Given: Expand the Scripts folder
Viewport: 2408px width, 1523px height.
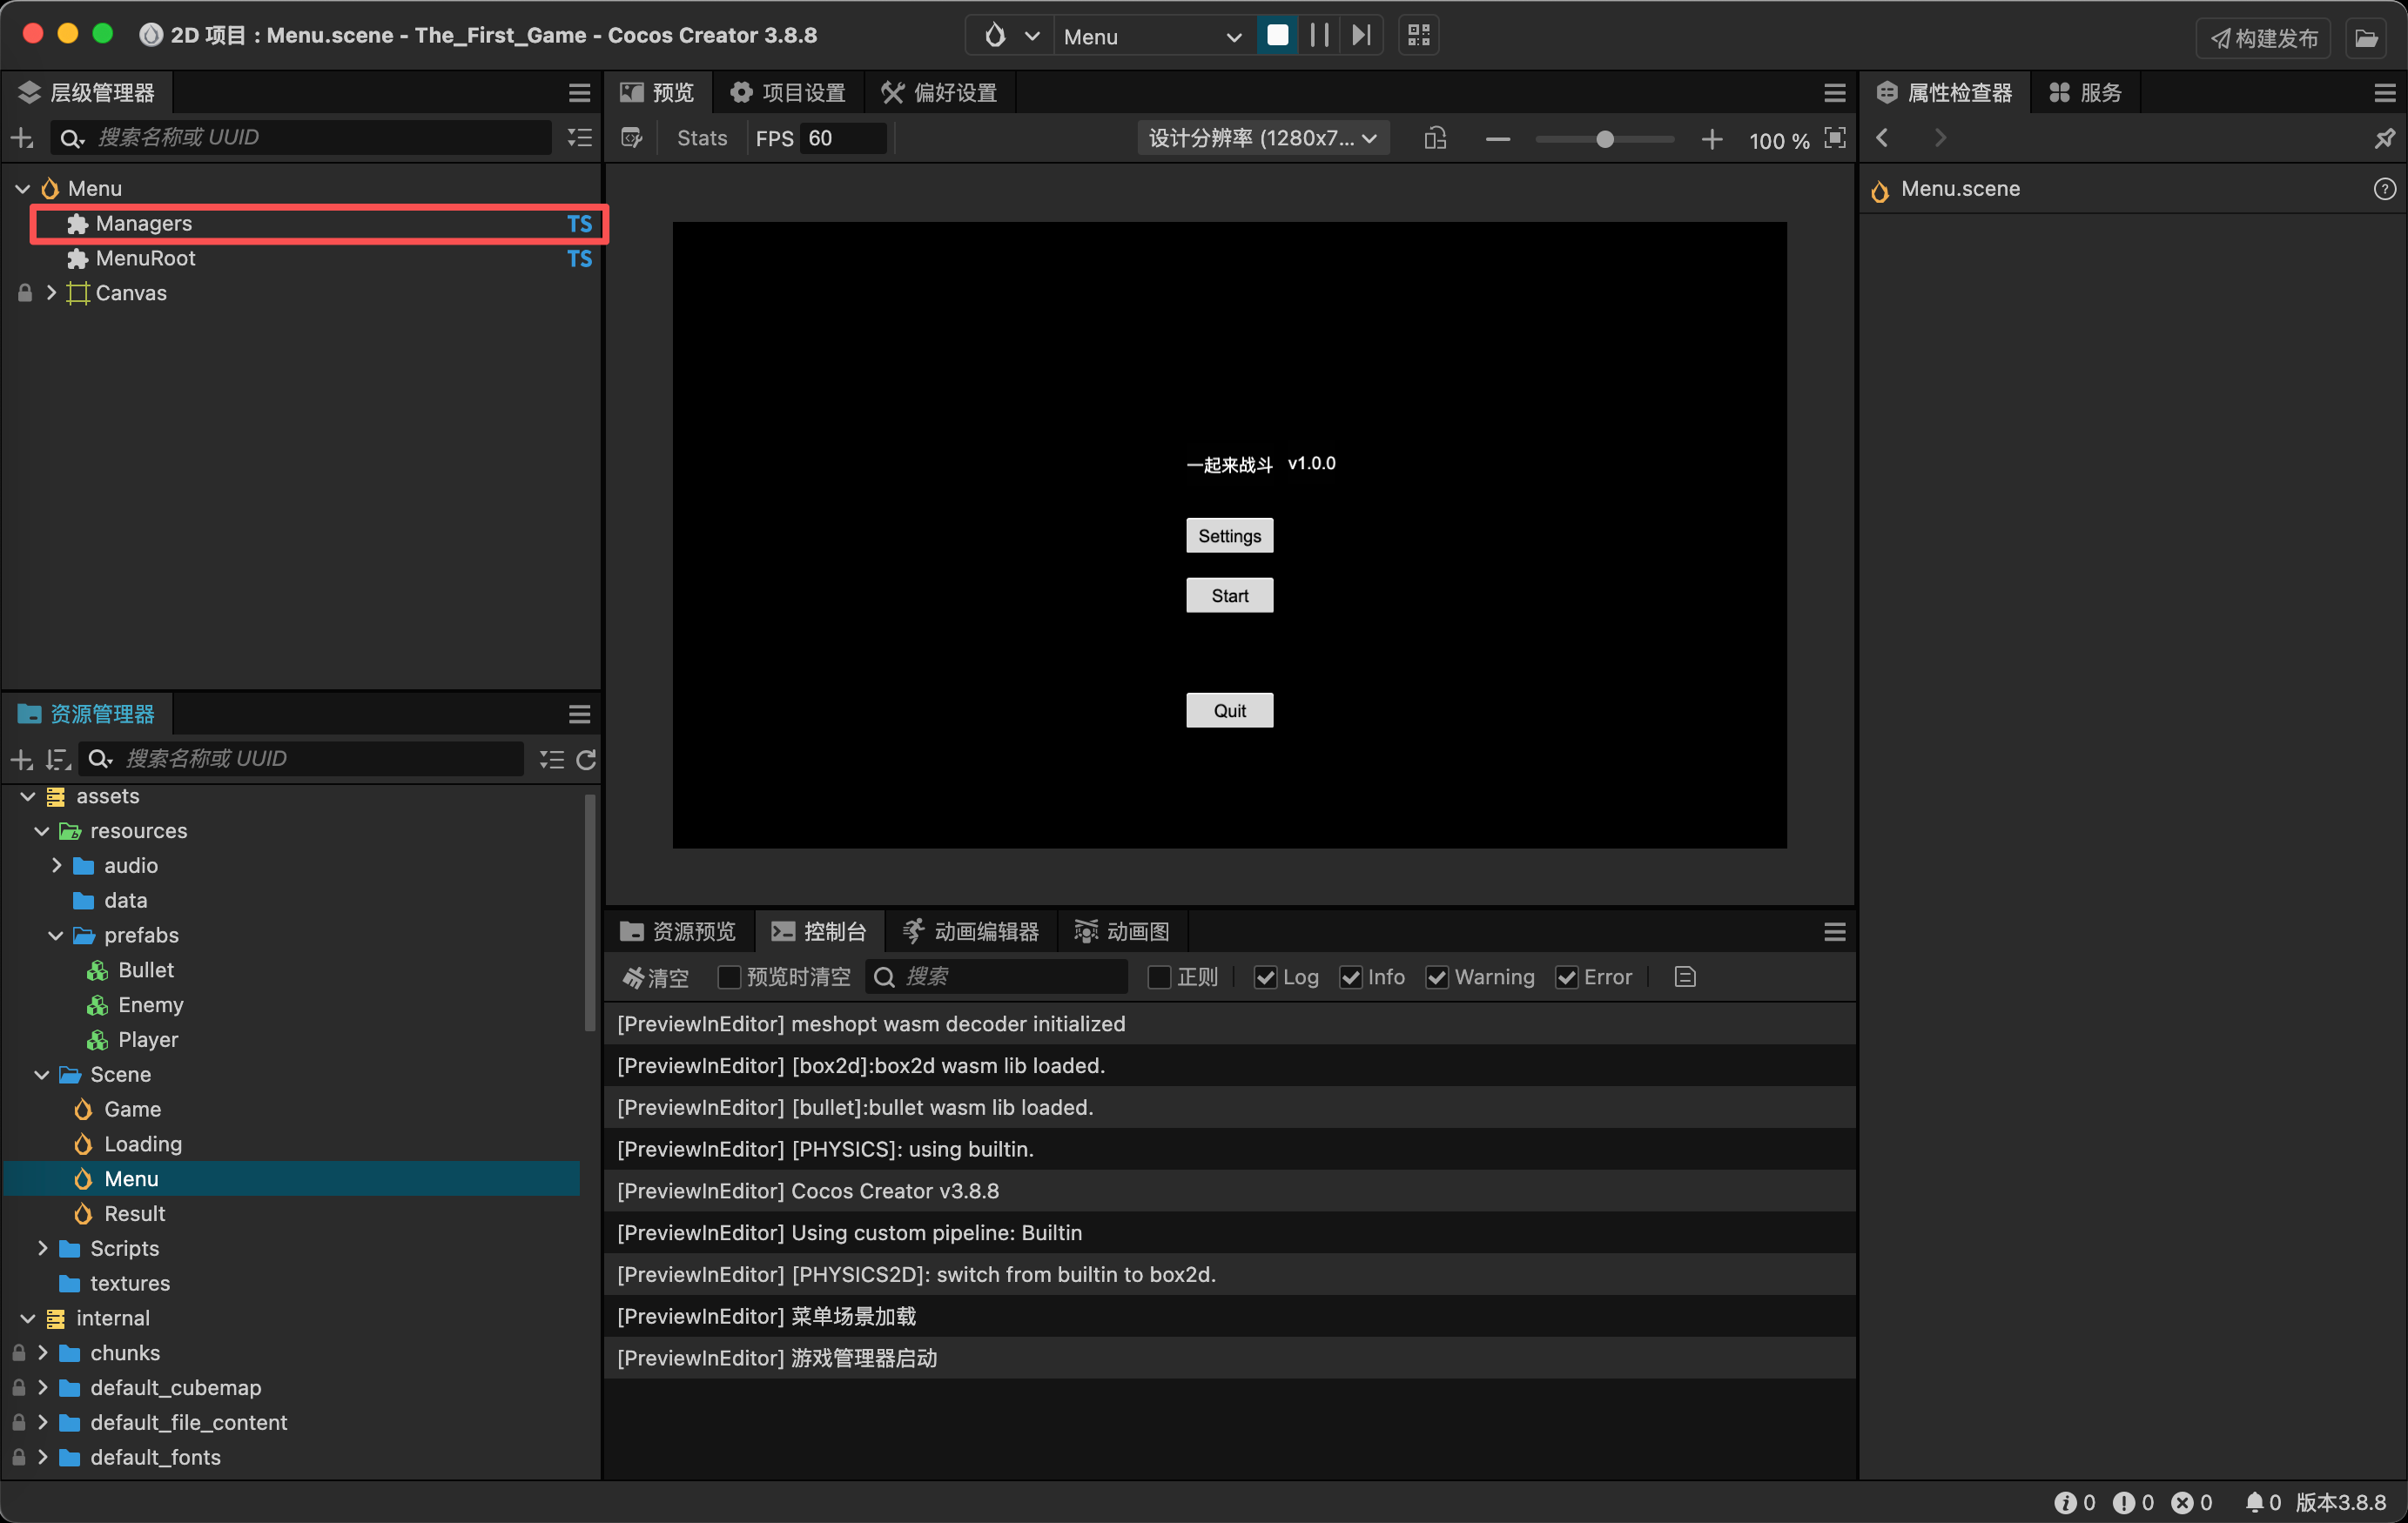Looking at the screenshot, I should pos(42,1248).
